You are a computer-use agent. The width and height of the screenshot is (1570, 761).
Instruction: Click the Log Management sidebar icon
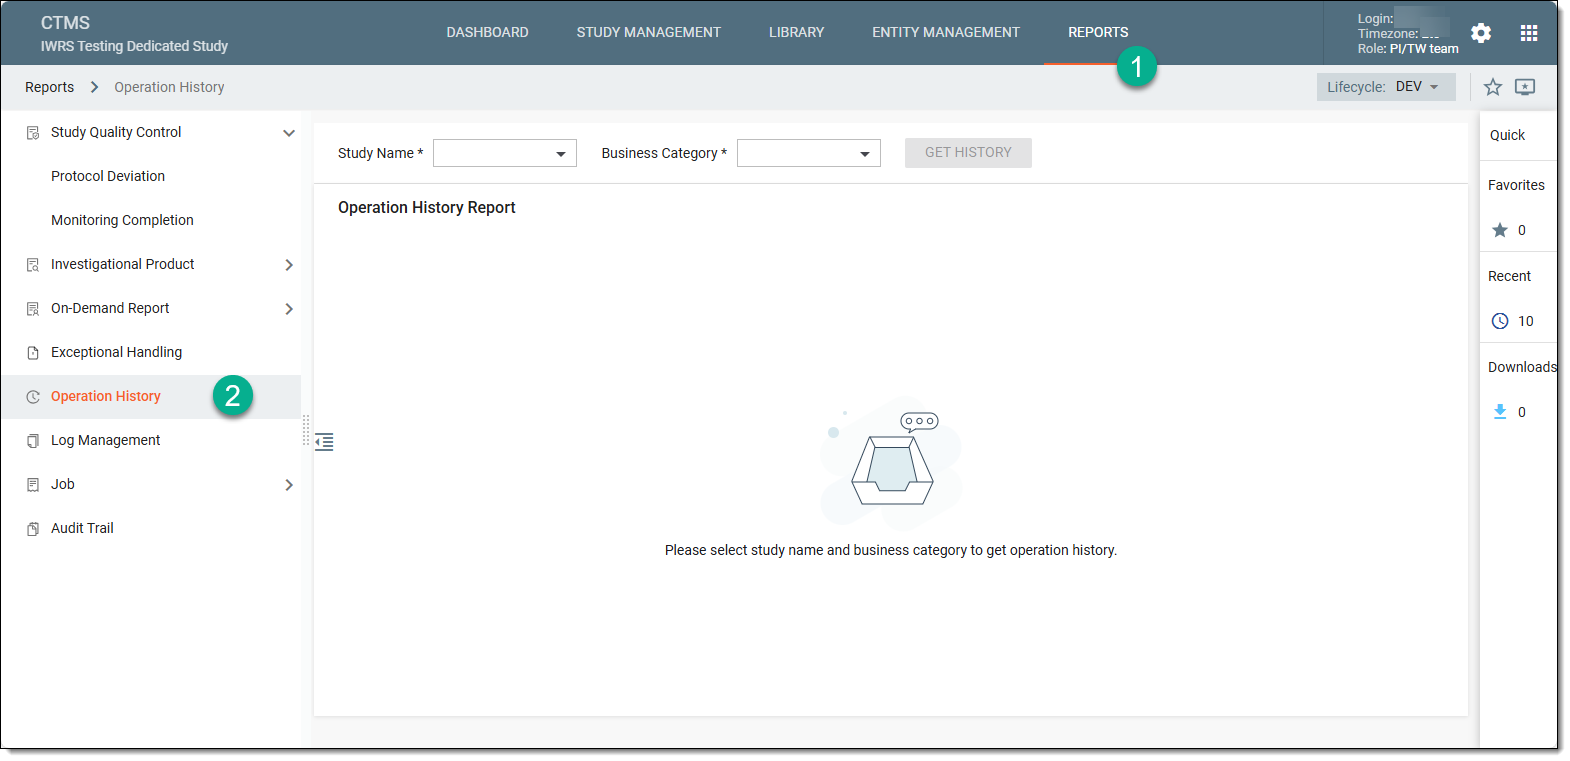pos(33,441)
